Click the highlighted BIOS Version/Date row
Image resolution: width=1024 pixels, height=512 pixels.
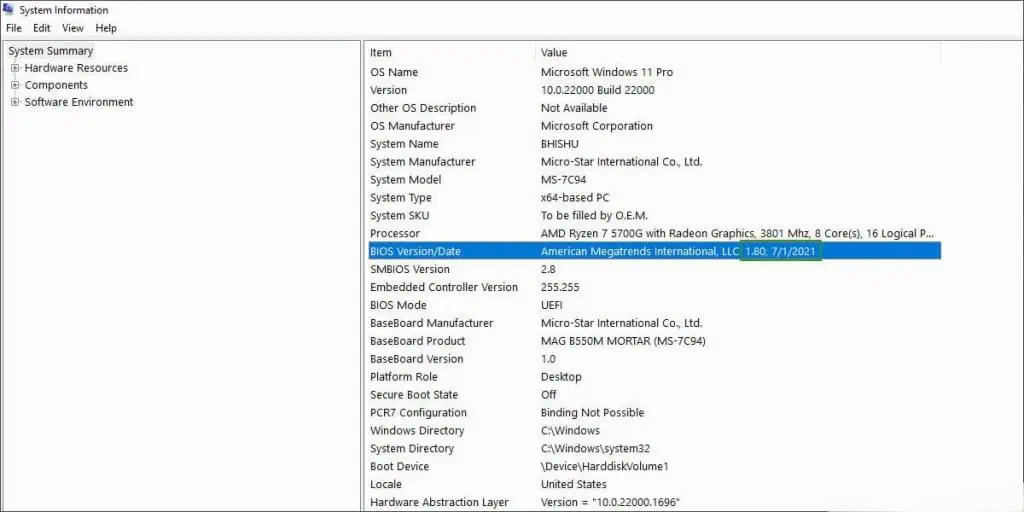653,251
